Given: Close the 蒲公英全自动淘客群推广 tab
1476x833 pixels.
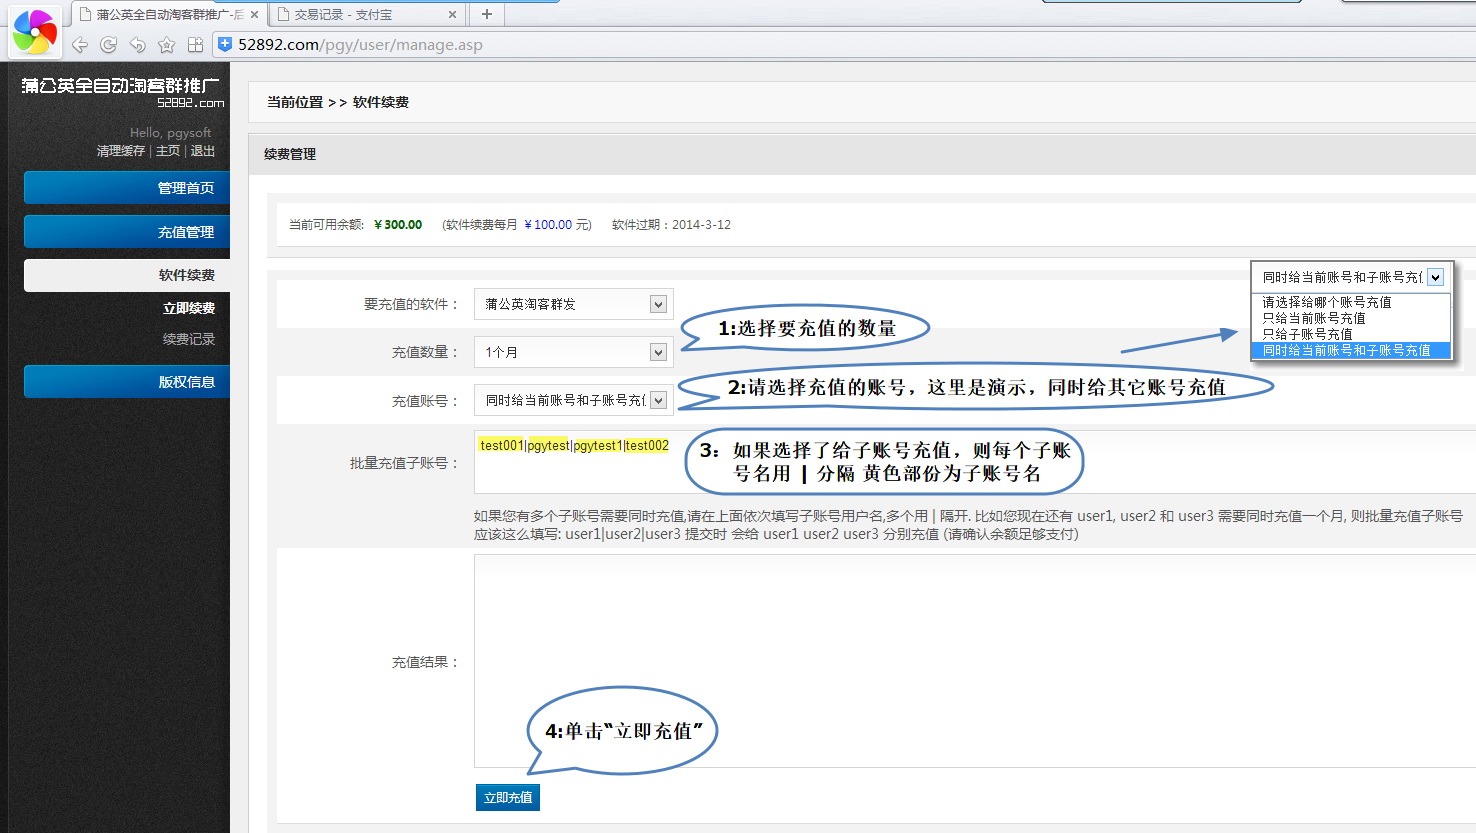Looking at the screenshot, I should 255,15.
